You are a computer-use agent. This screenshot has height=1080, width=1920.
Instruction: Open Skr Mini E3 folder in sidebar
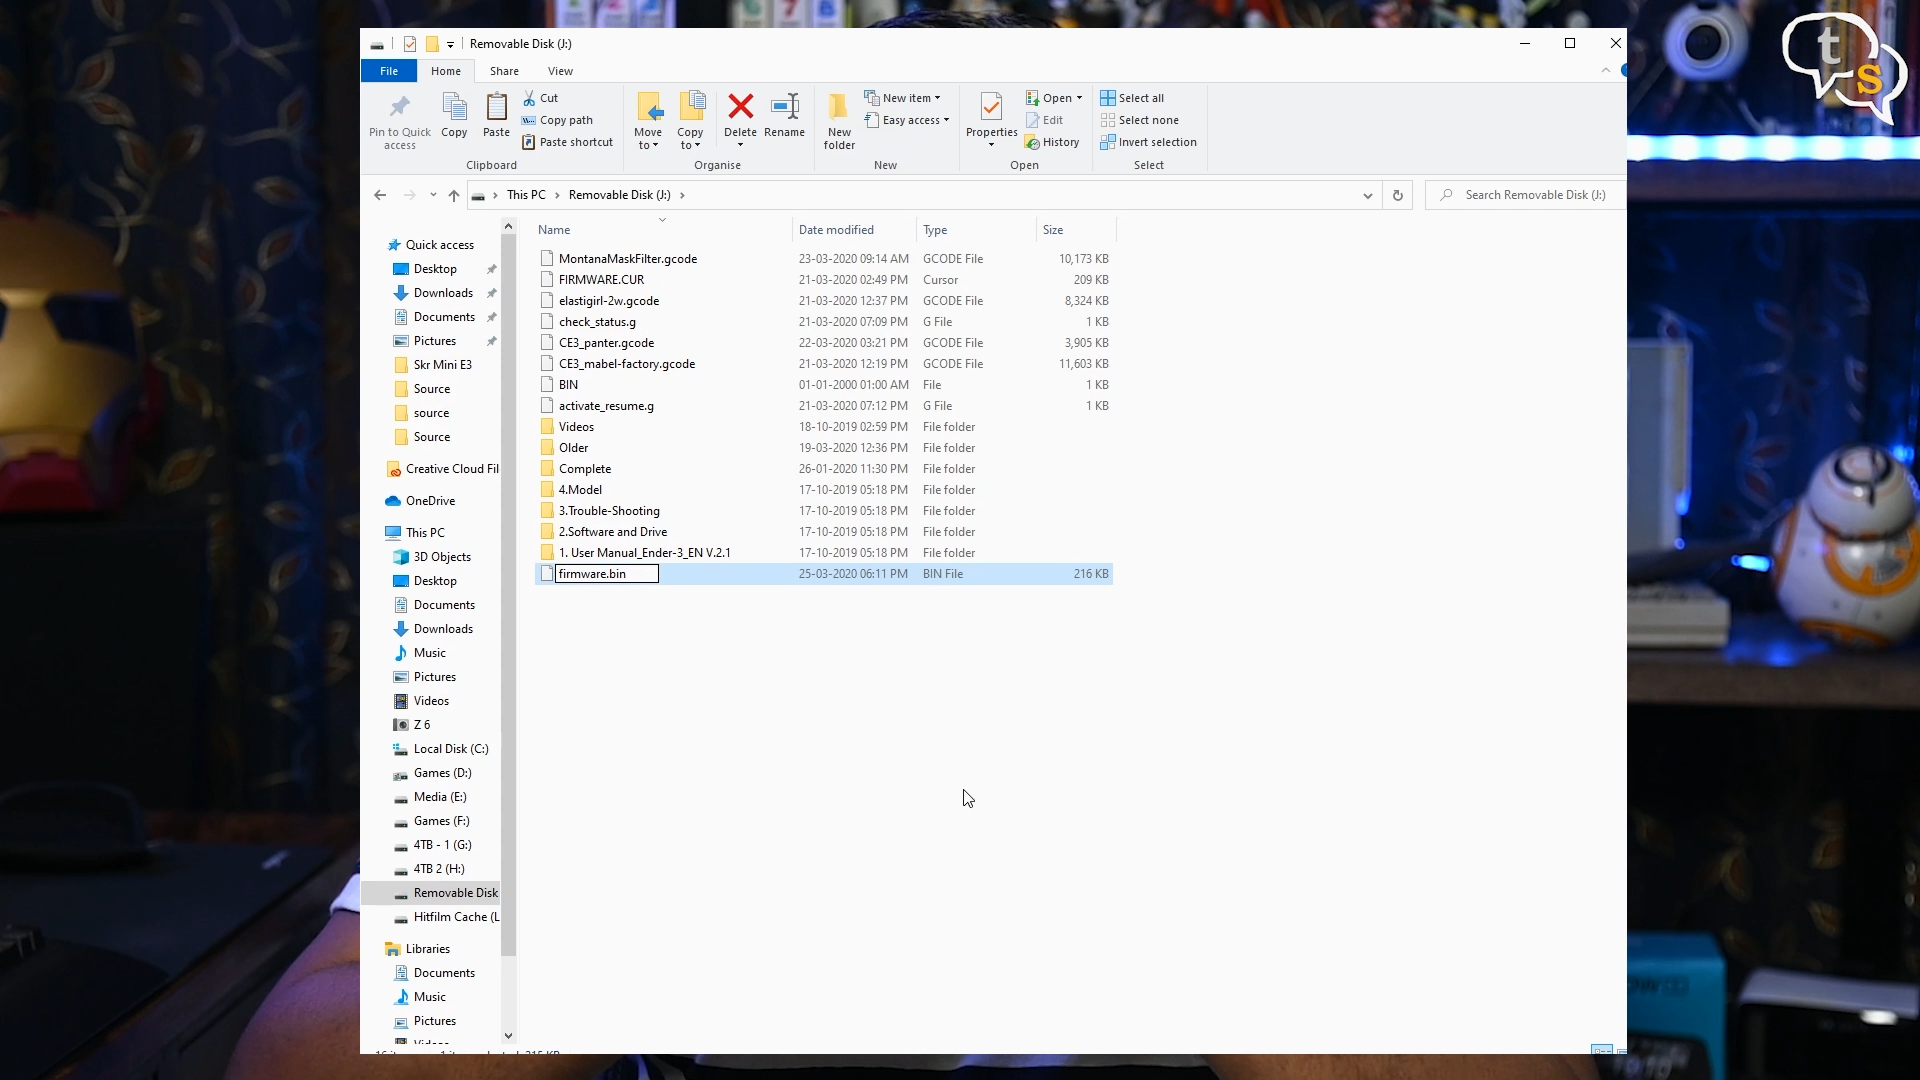coord(442,365)
